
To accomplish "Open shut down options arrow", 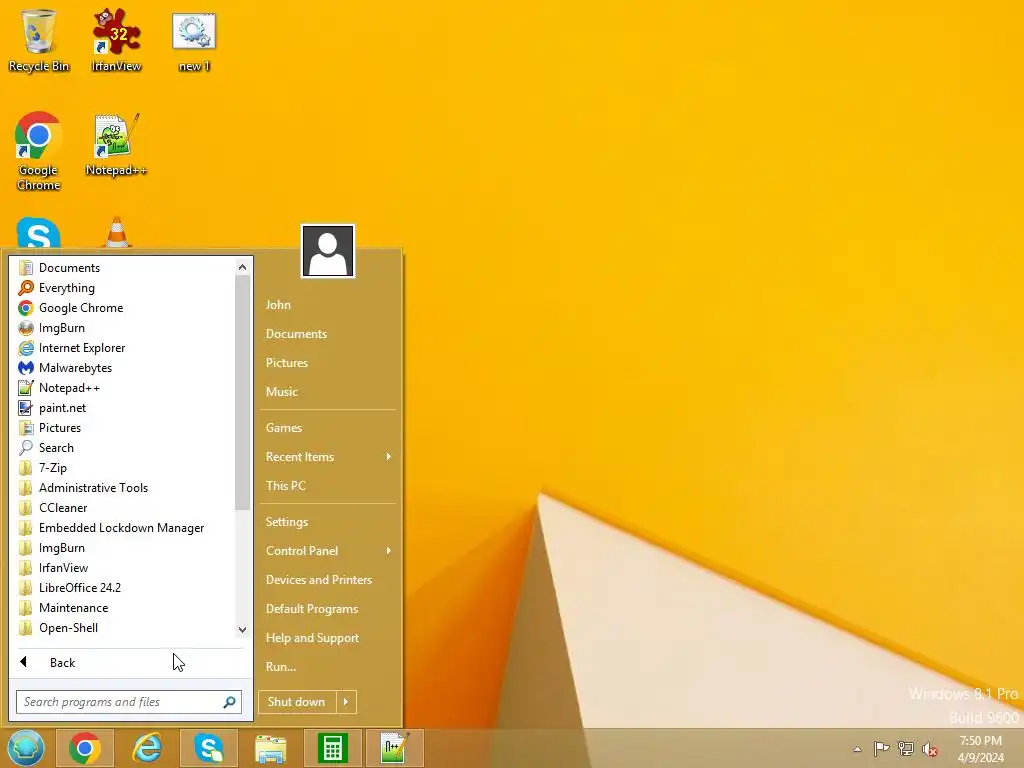I will 346,702.
